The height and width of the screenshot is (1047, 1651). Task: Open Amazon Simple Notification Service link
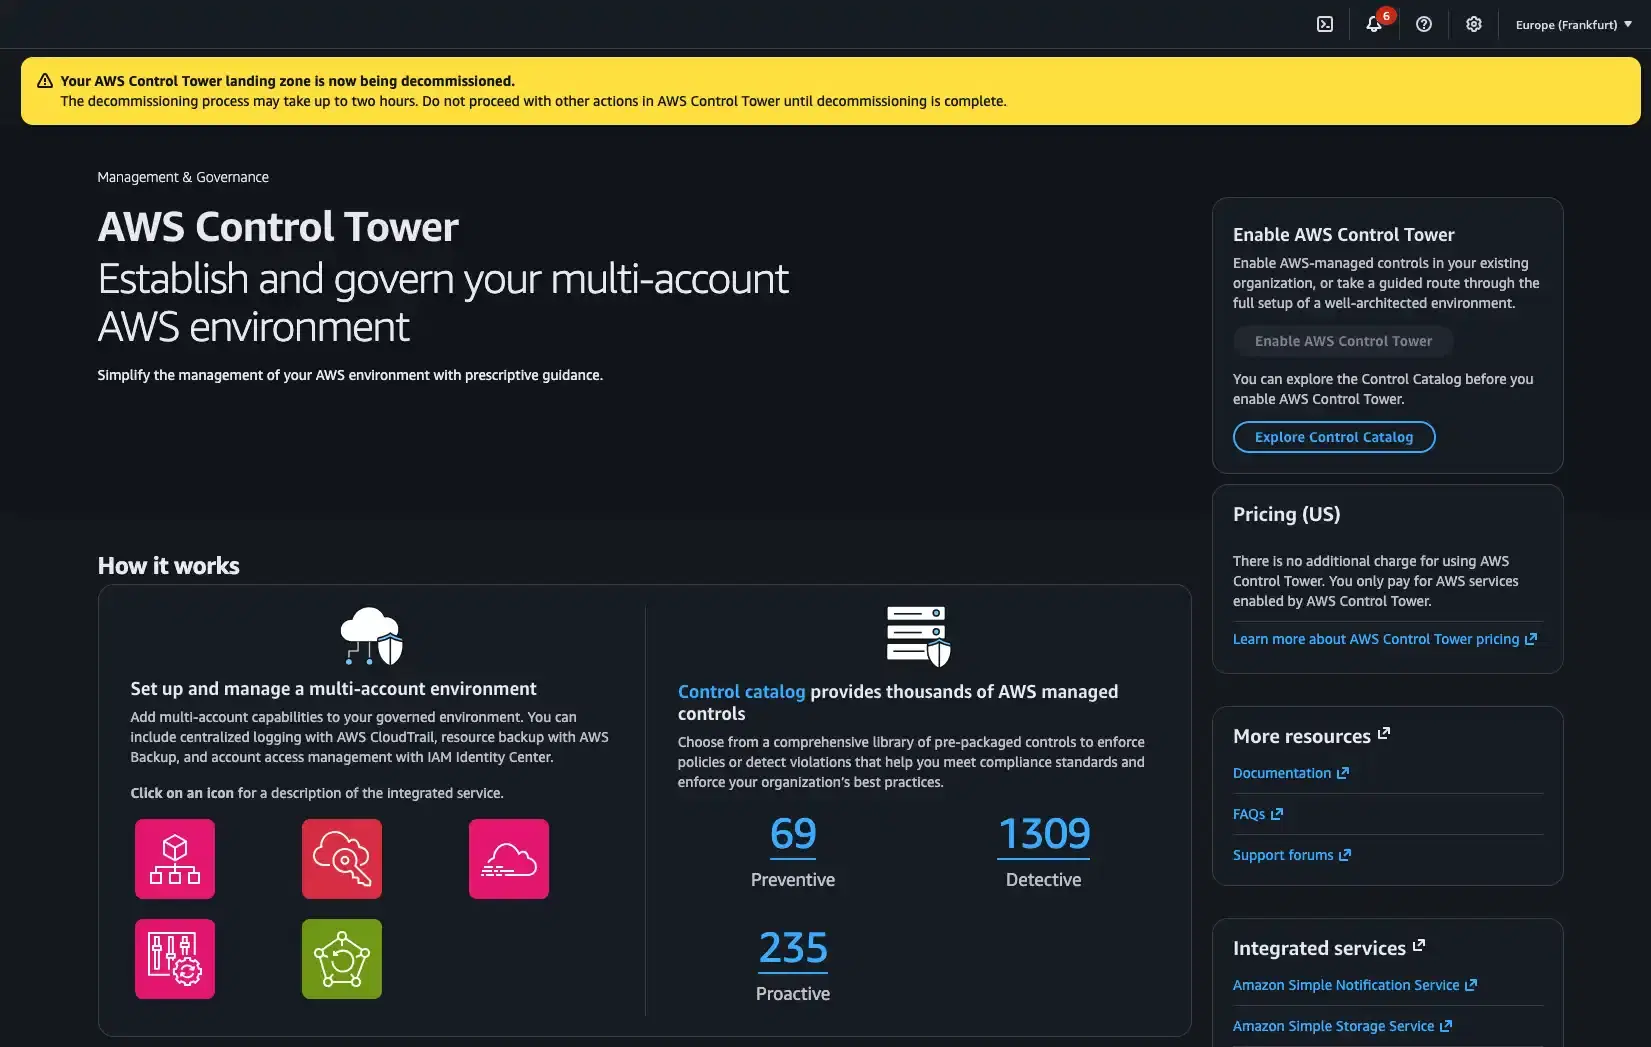[x=1355, y=985]
